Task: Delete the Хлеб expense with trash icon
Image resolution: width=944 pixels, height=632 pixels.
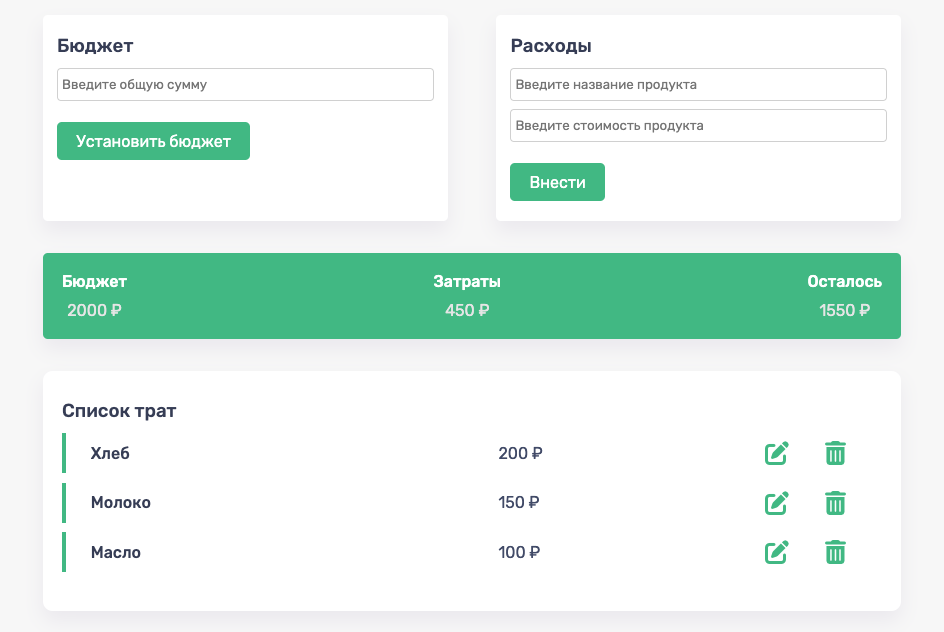Action: [835, 453]
